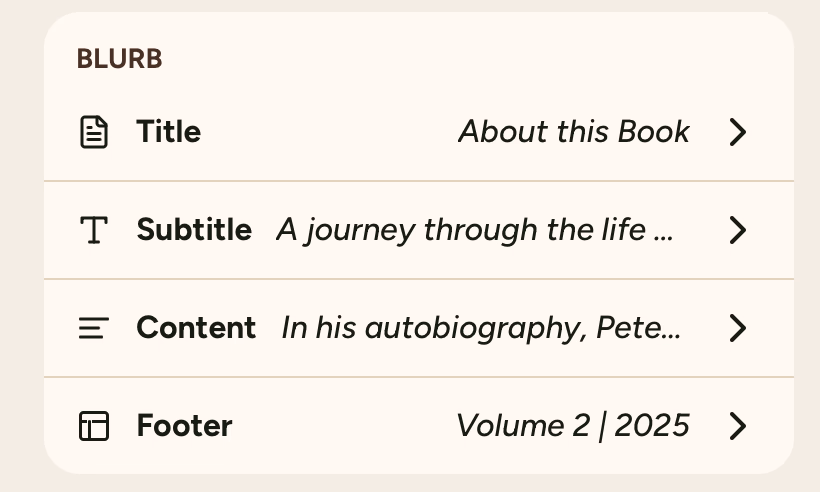Select the bold Footer label
Screen dimensions: 820x492
click(x=184, y=426)
